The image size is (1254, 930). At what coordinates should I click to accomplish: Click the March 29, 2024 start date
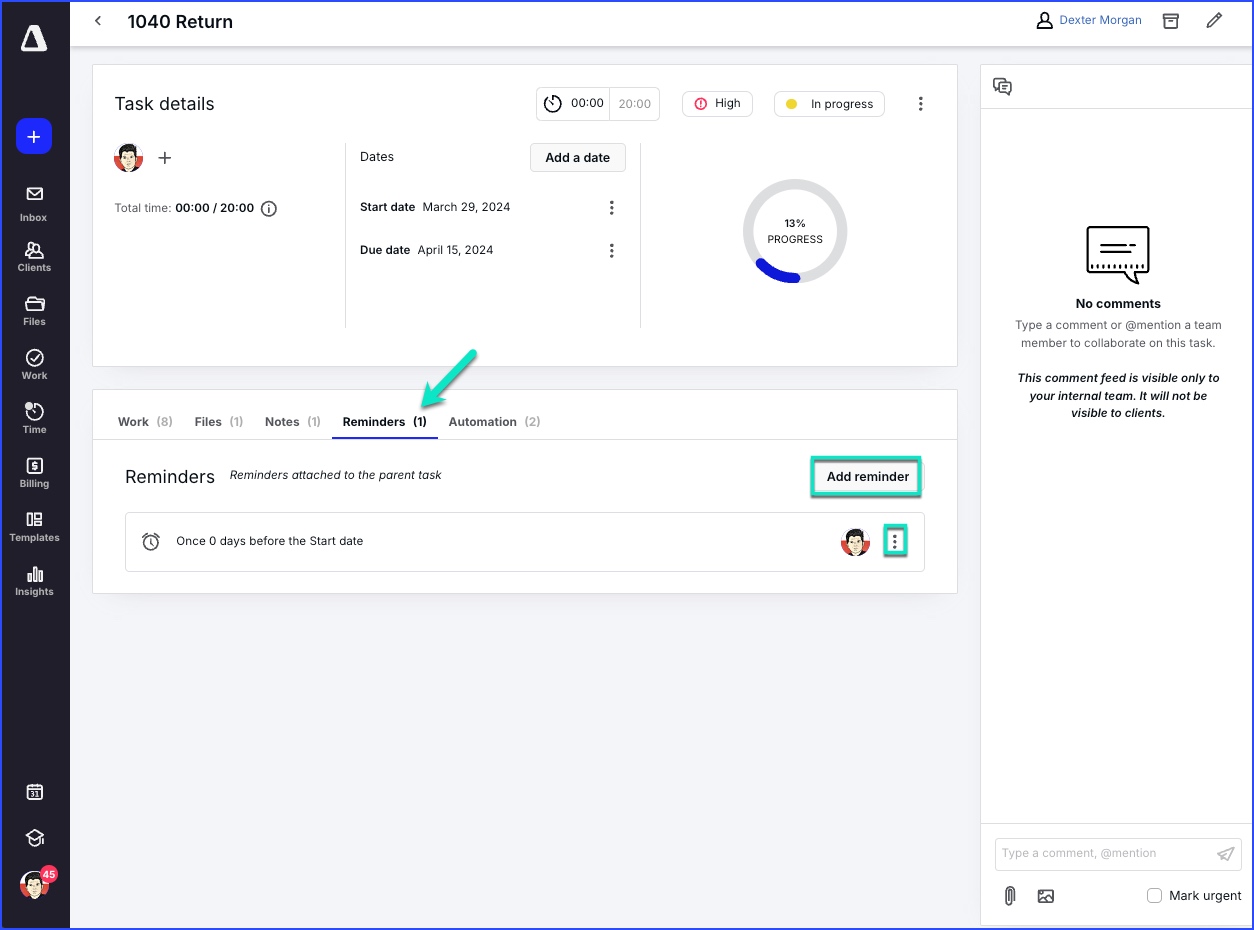click(466, 207)
